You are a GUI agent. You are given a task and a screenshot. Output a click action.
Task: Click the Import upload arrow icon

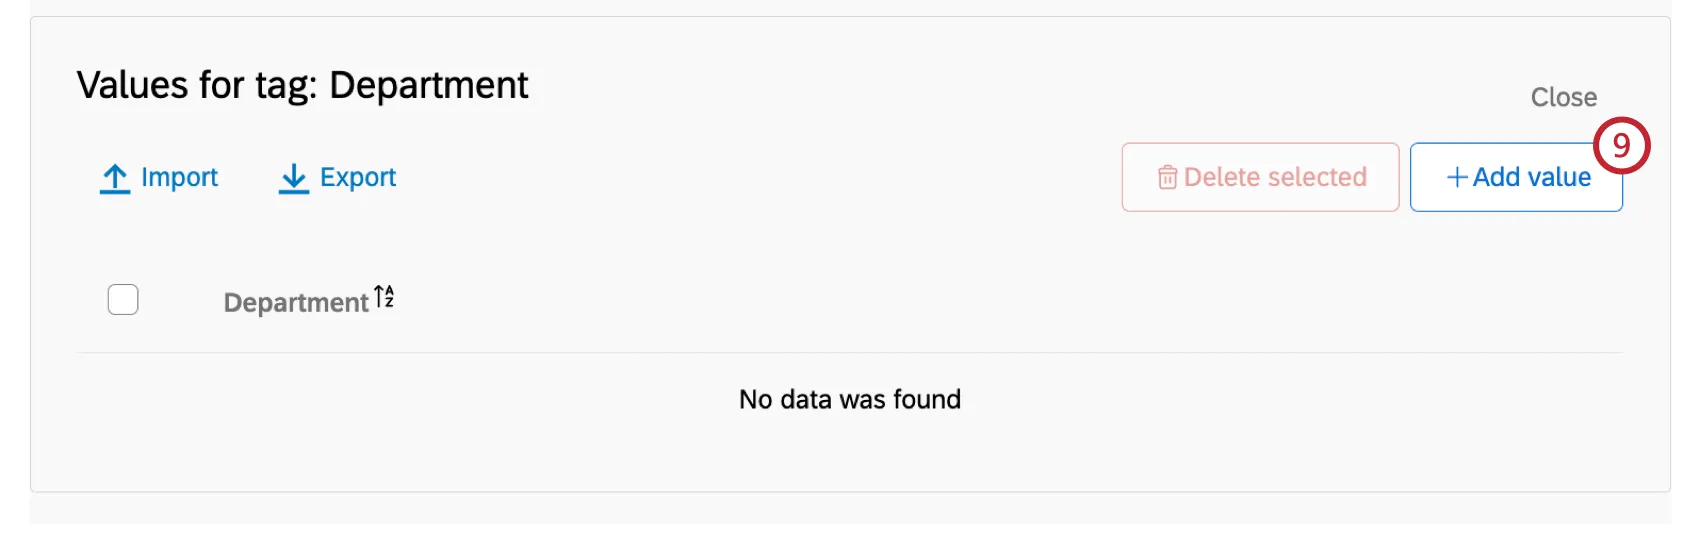click(115, 178)
